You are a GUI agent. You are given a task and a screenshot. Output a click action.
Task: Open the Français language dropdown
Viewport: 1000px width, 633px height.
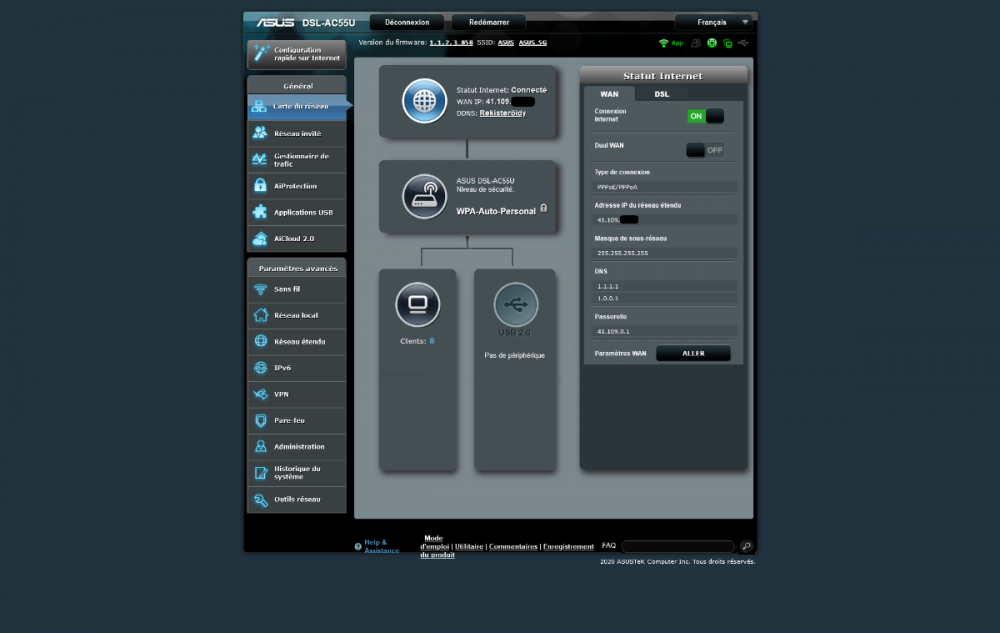[714, 21]
